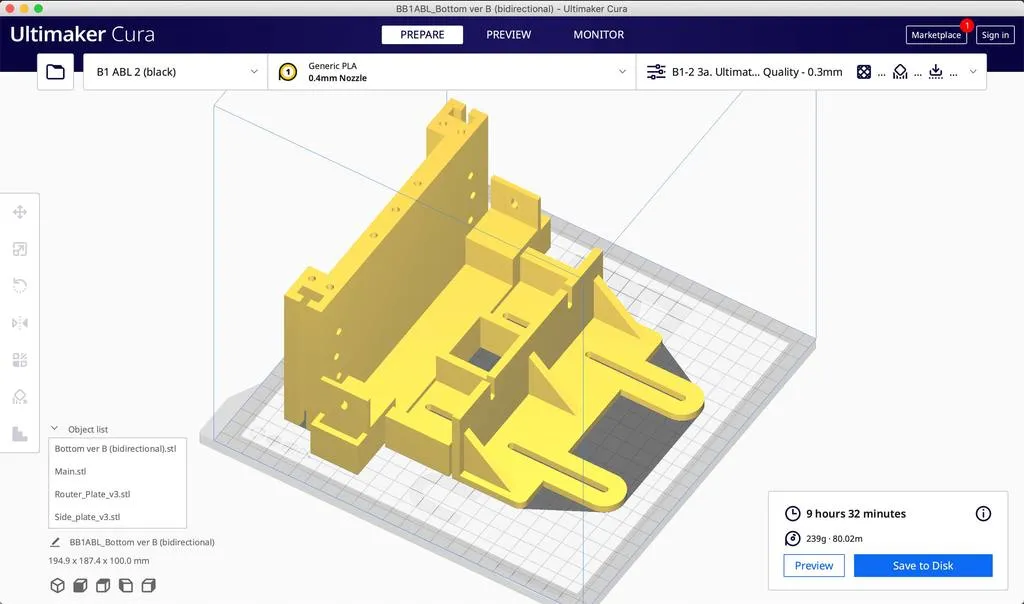Click the pencil rename job icon

(56, 542)
